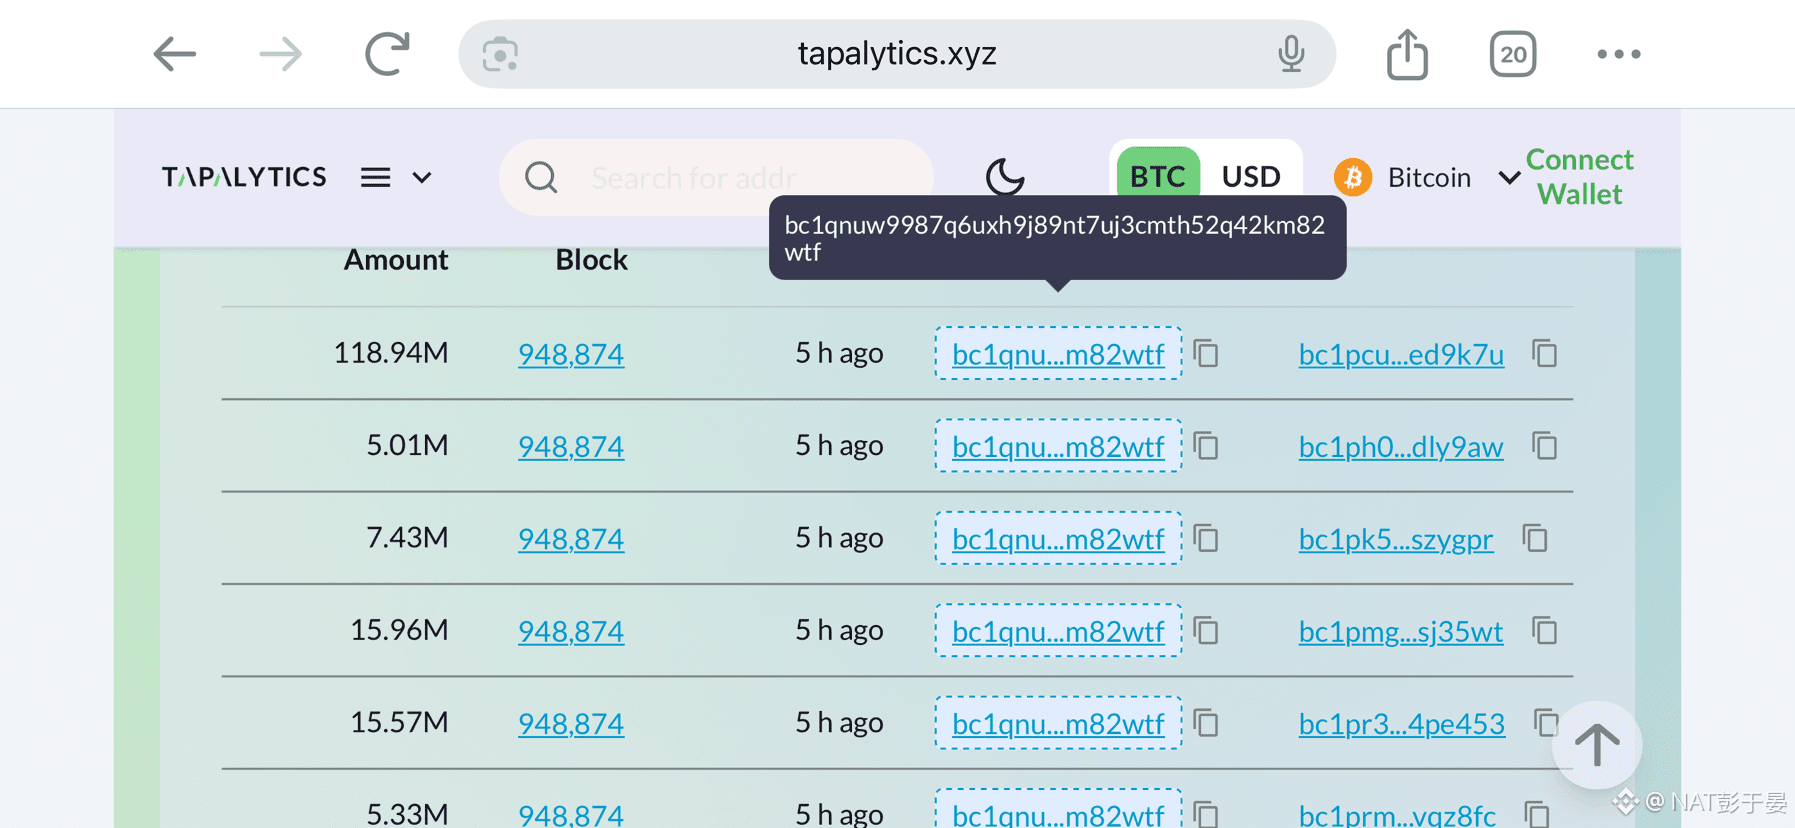Open the hamburger navigation menu
1795x828 pixels.
(375, 177)
